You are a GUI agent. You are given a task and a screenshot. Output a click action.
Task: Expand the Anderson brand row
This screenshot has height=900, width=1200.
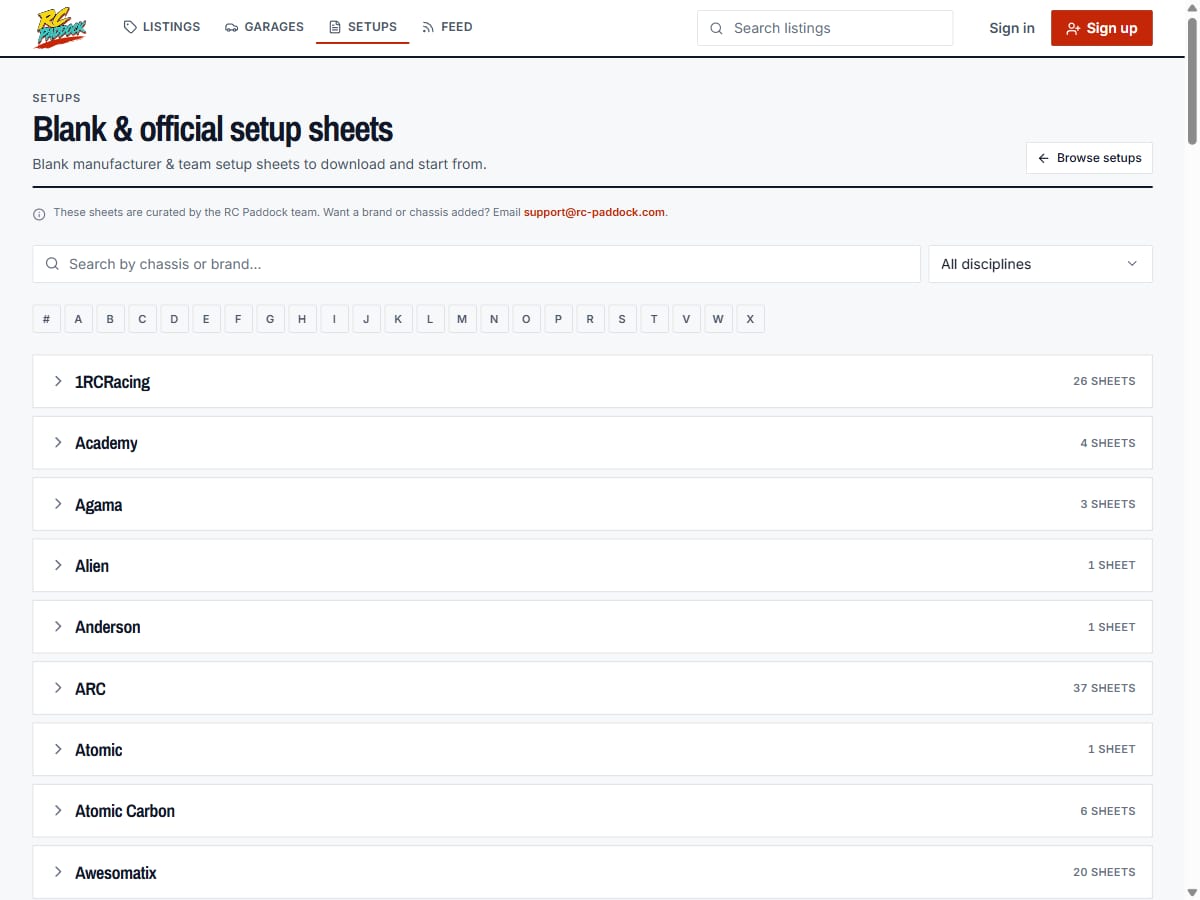pos(592,627)
